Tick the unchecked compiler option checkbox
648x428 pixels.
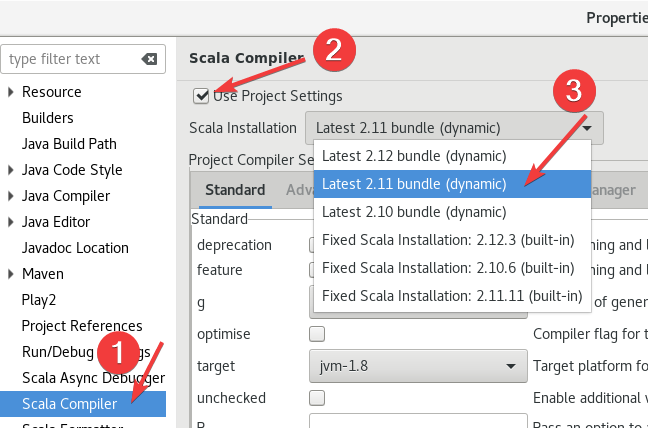point(317,398)
